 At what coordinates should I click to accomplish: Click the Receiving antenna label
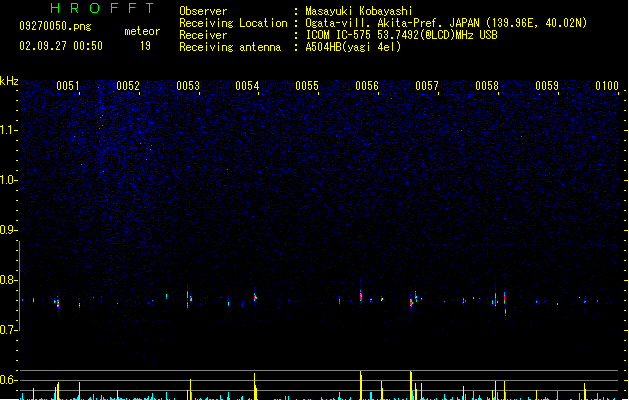pyautogui.click(x=230, y=47)
